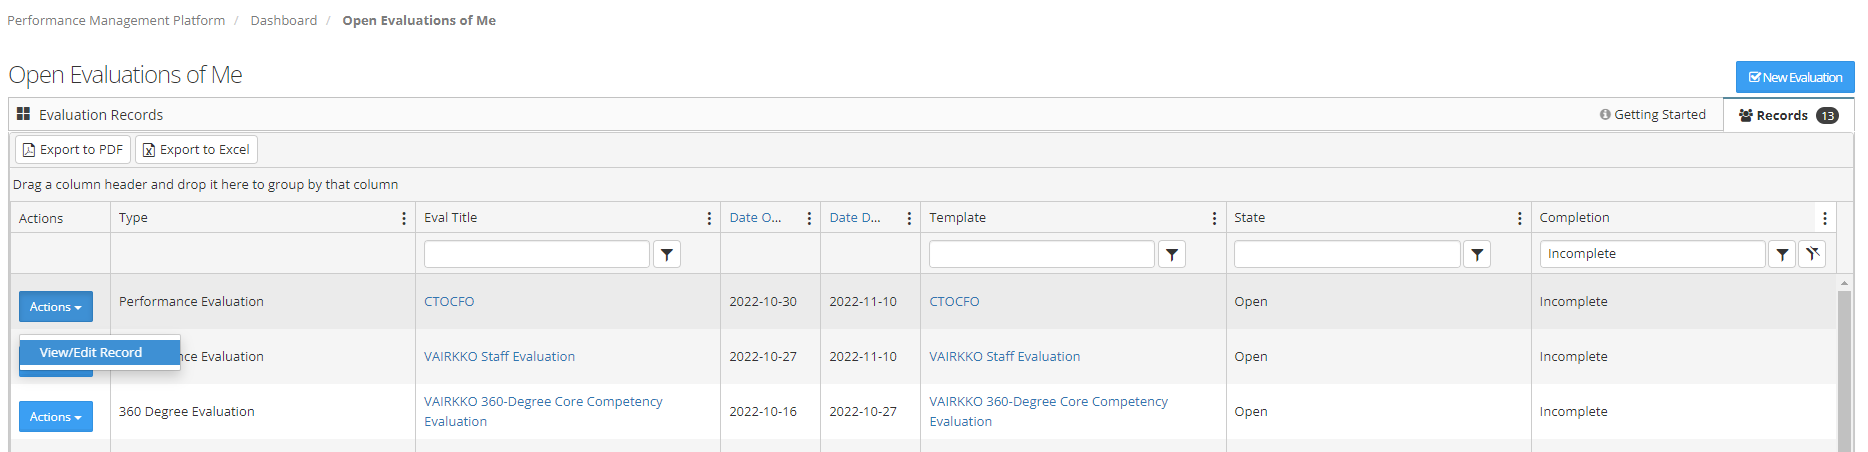Click the Template column filter funnel icon

(x=1172, y=255)
